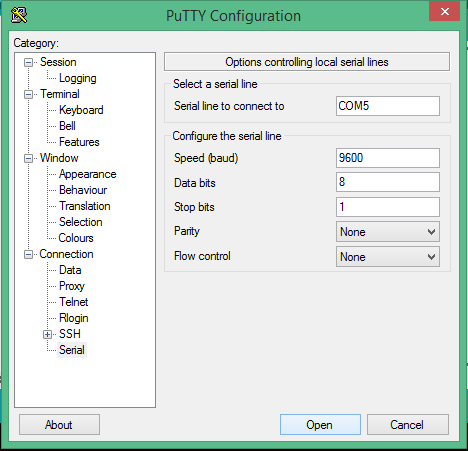Click the "Flow control" label
468x451 pixels.
(202, 256)
